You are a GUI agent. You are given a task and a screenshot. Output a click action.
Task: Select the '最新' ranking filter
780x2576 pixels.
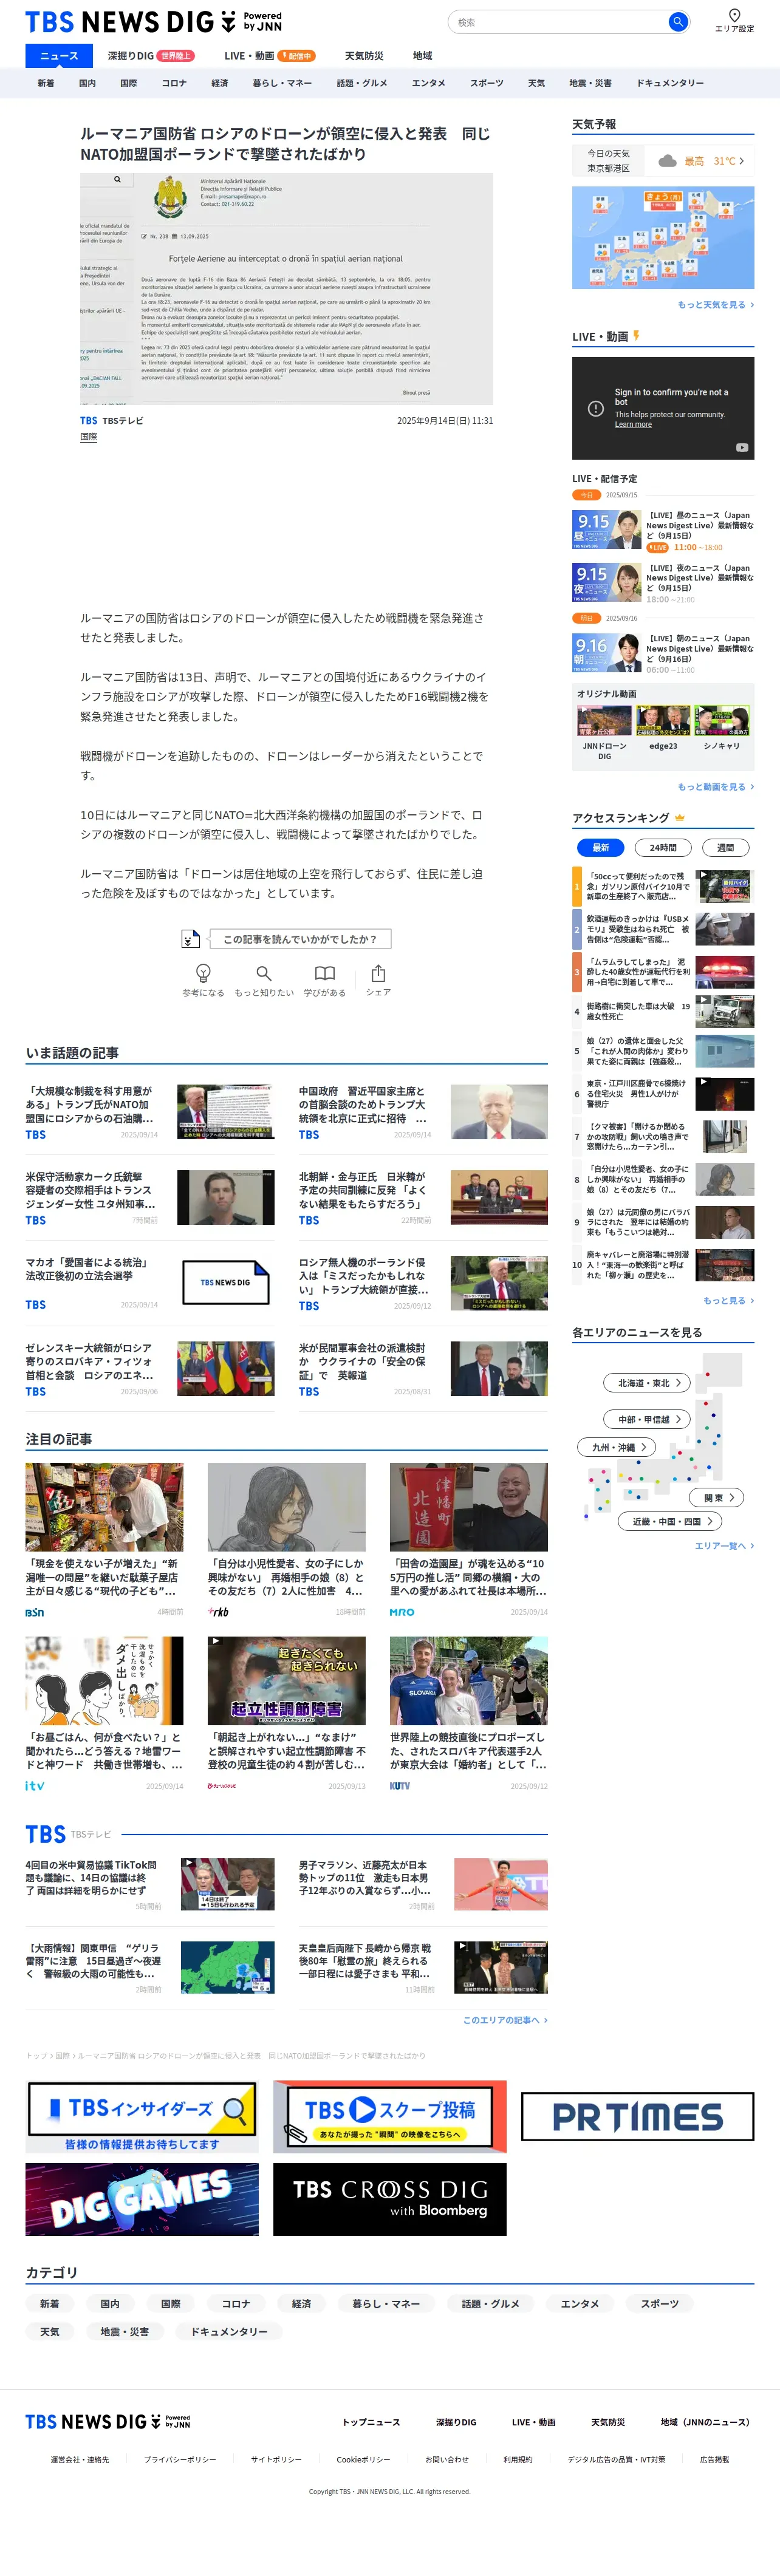coord(601,847)
